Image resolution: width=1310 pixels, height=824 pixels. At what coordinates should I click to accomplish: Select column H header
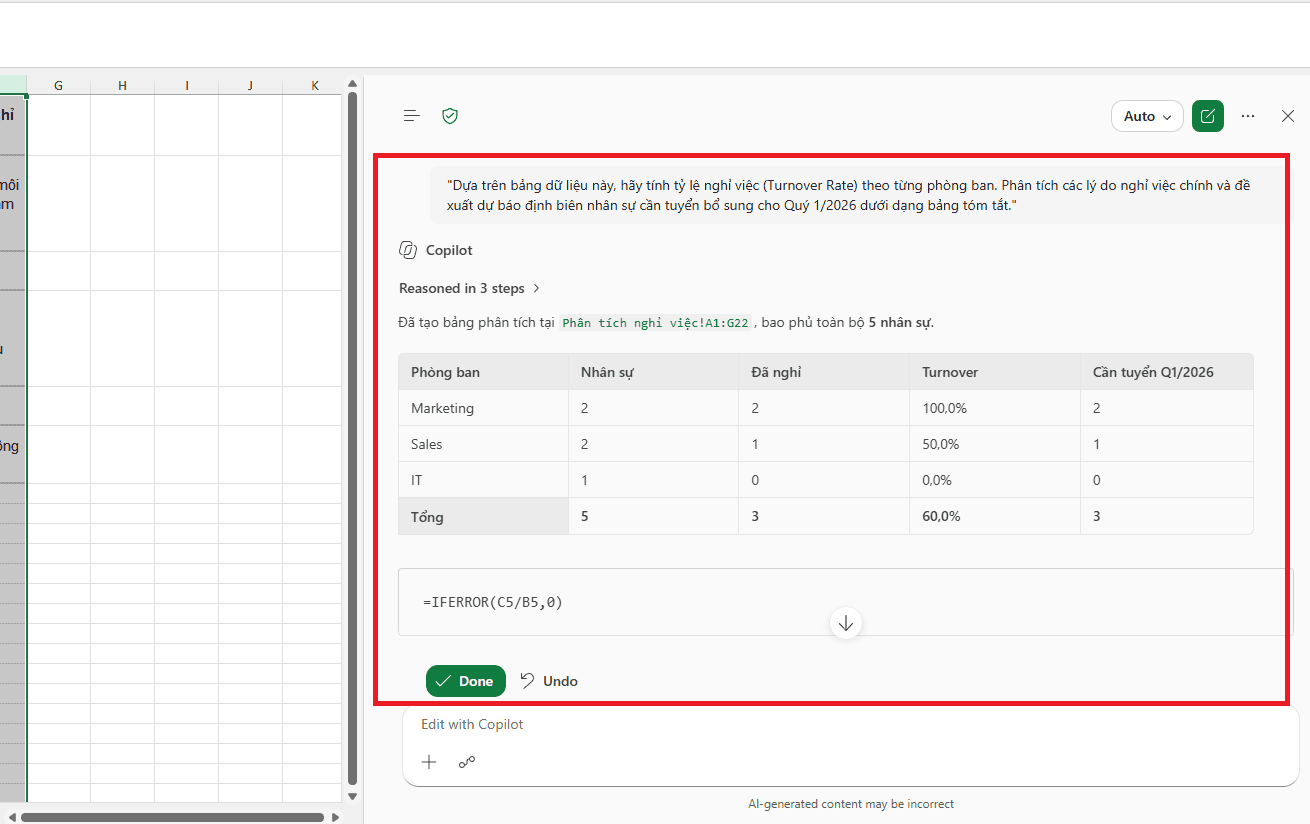(122, 86)
